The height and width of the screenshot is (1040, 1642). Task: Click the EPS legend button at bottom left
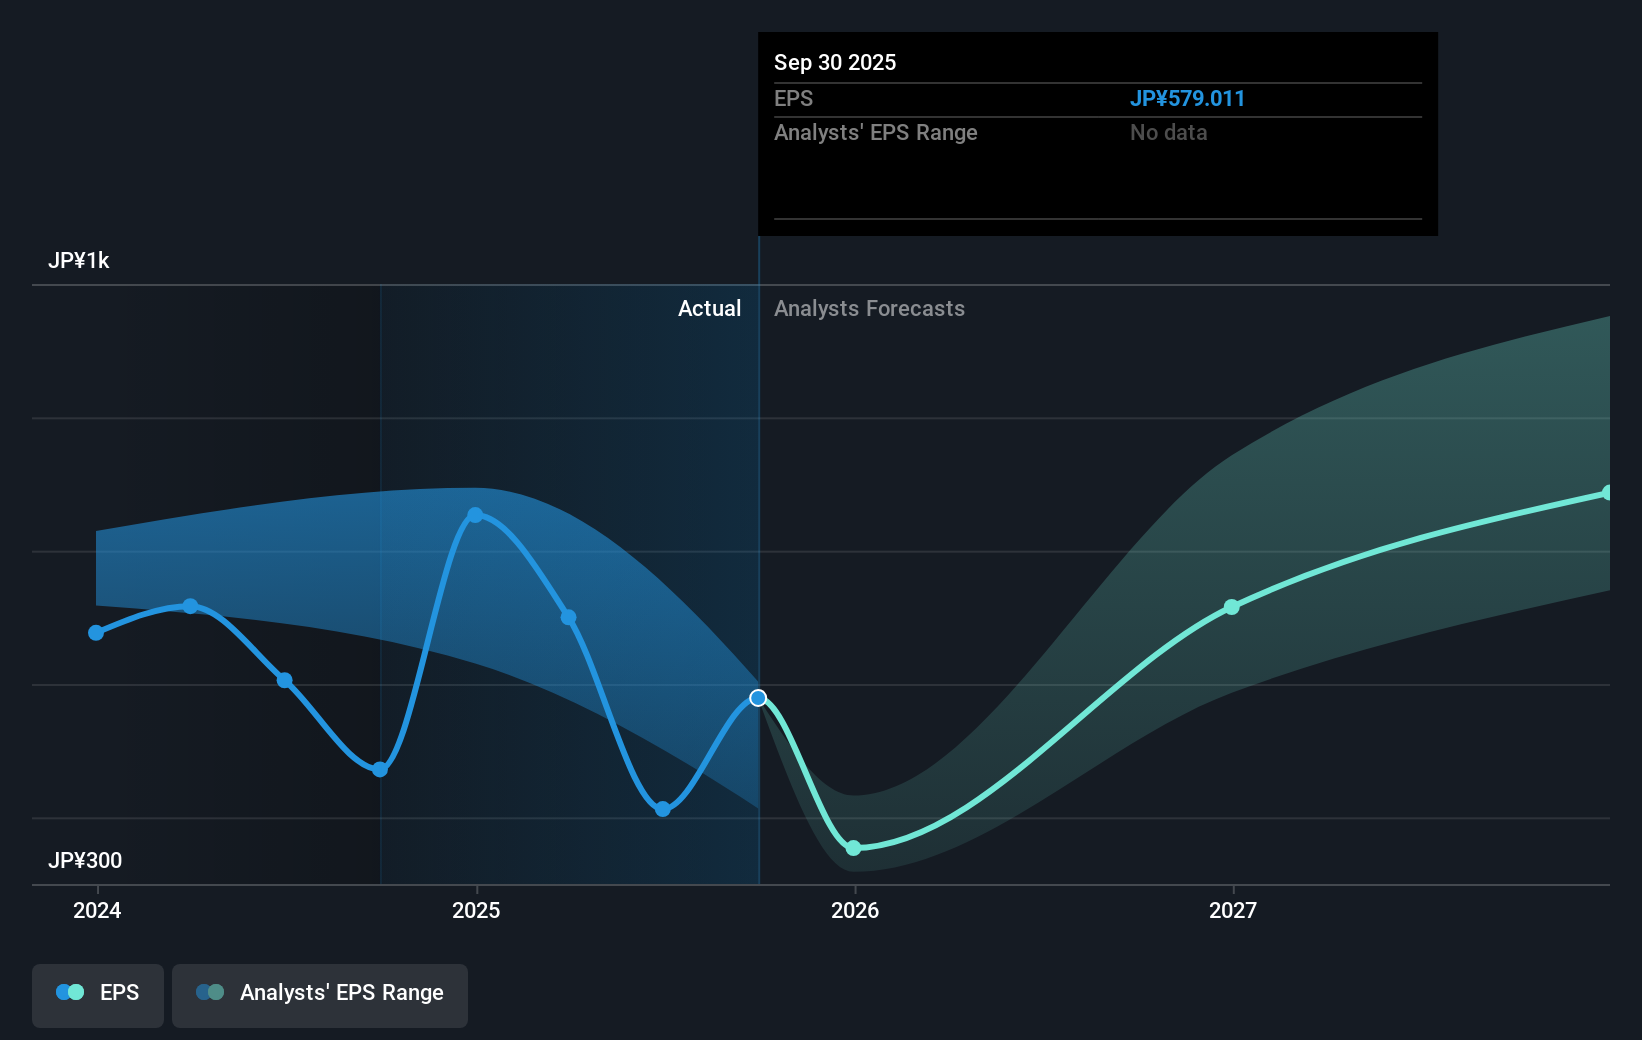97,995
